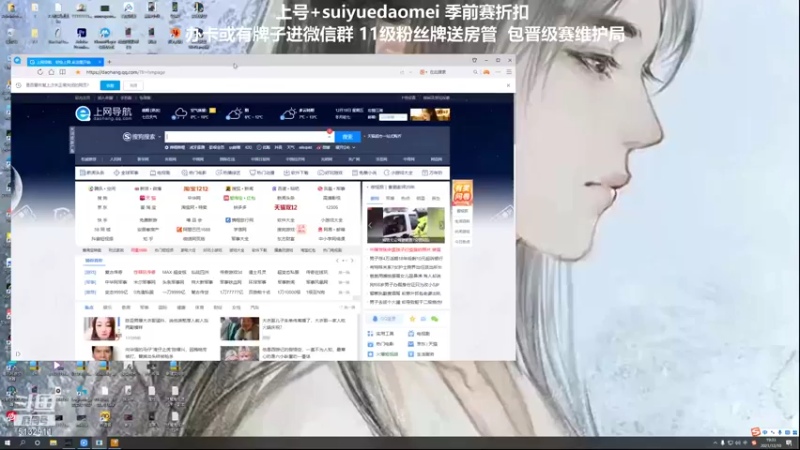Image resolution: width=800 pixels, height=450 pixels.
Task: Click the game controller icon in toolbar
Action: pos(486,72)
